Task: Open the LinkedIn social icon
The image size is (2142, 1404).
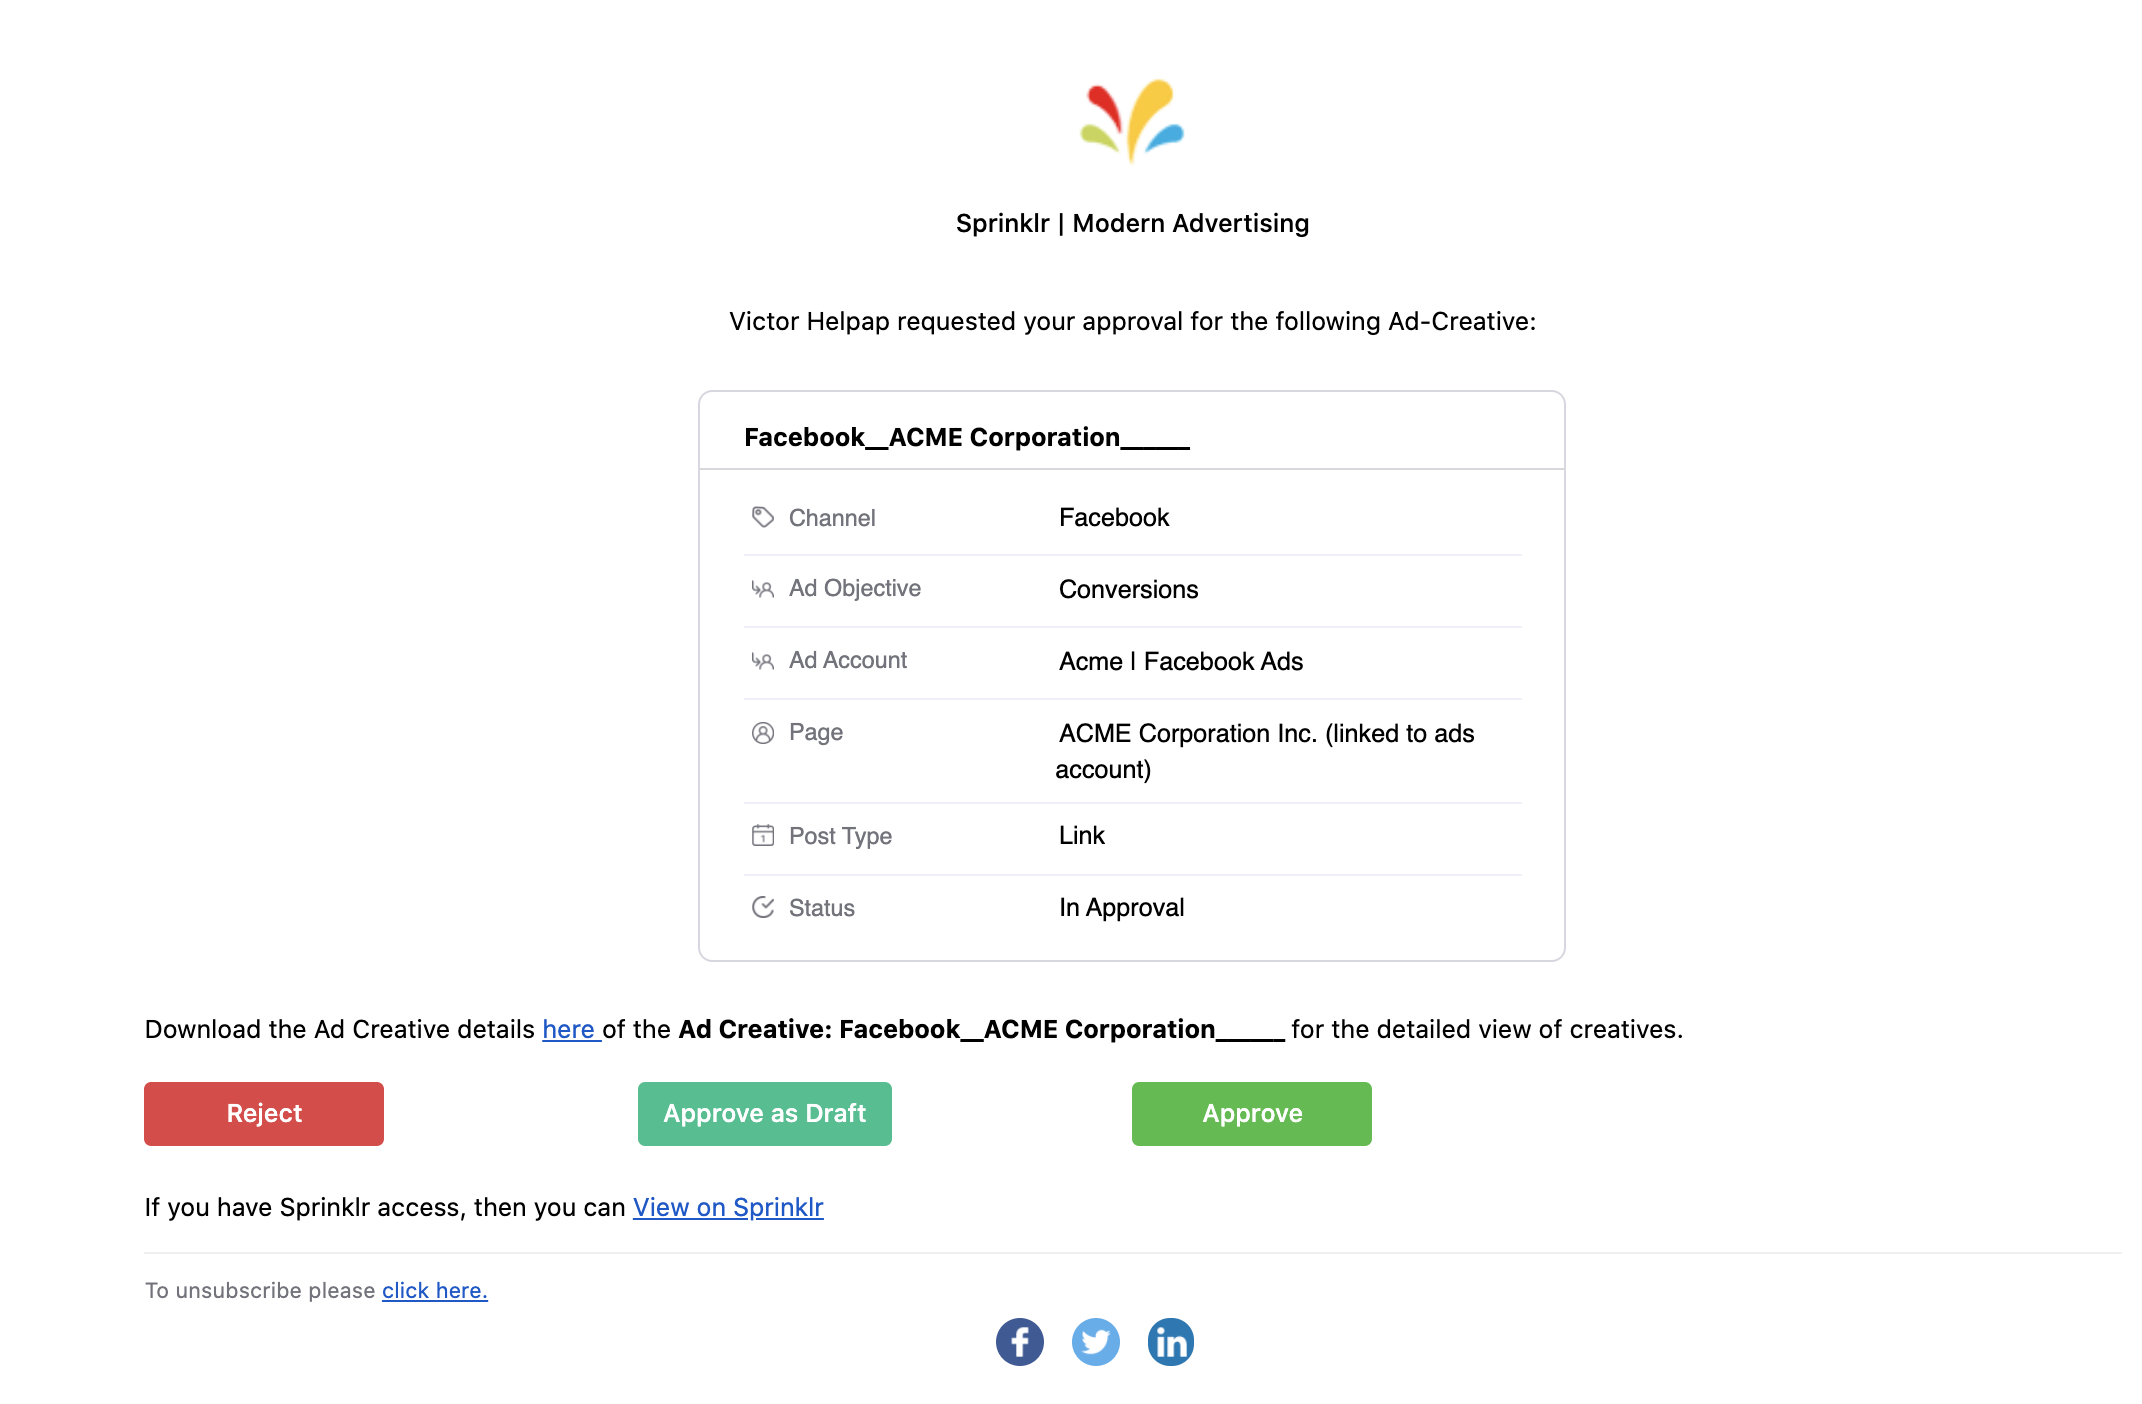Action: [1171, 1342]
